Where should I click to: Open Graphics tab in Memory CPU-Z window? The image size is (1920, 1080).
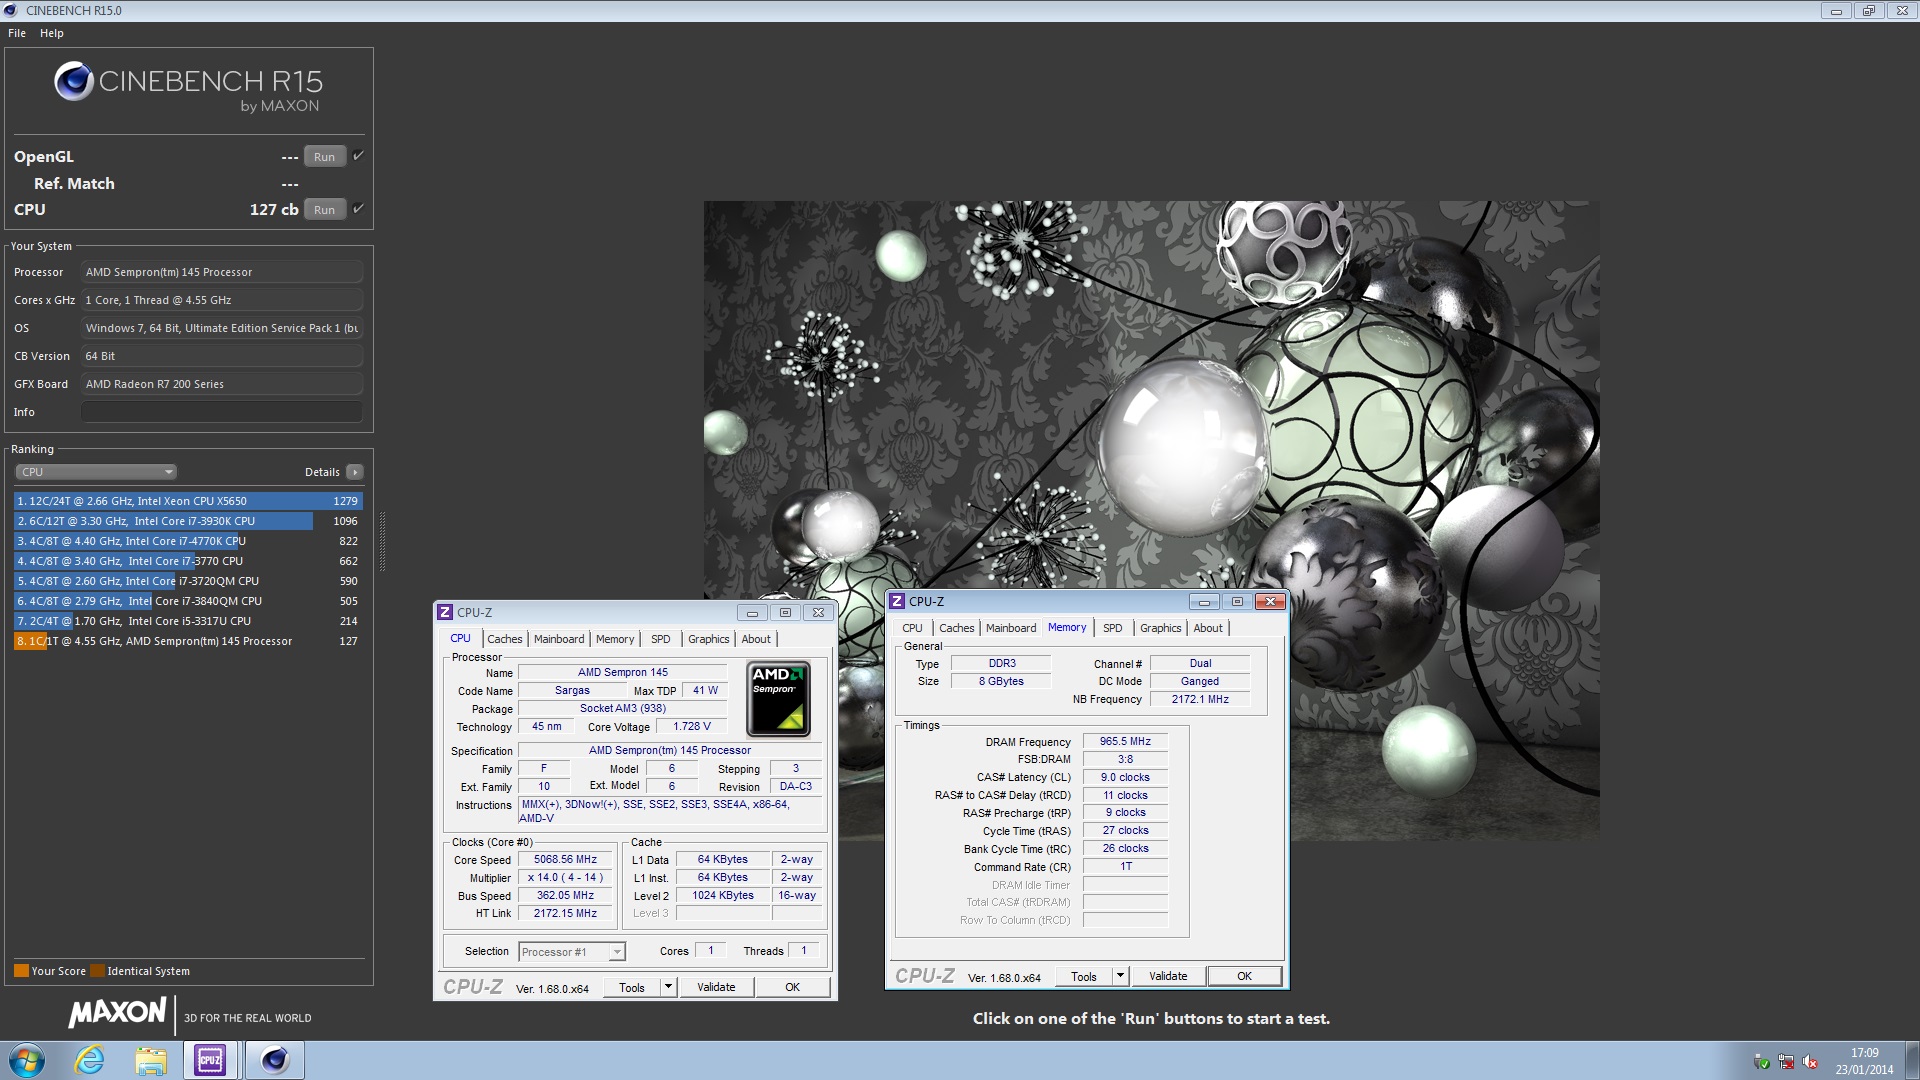[x=1161, y=628]
